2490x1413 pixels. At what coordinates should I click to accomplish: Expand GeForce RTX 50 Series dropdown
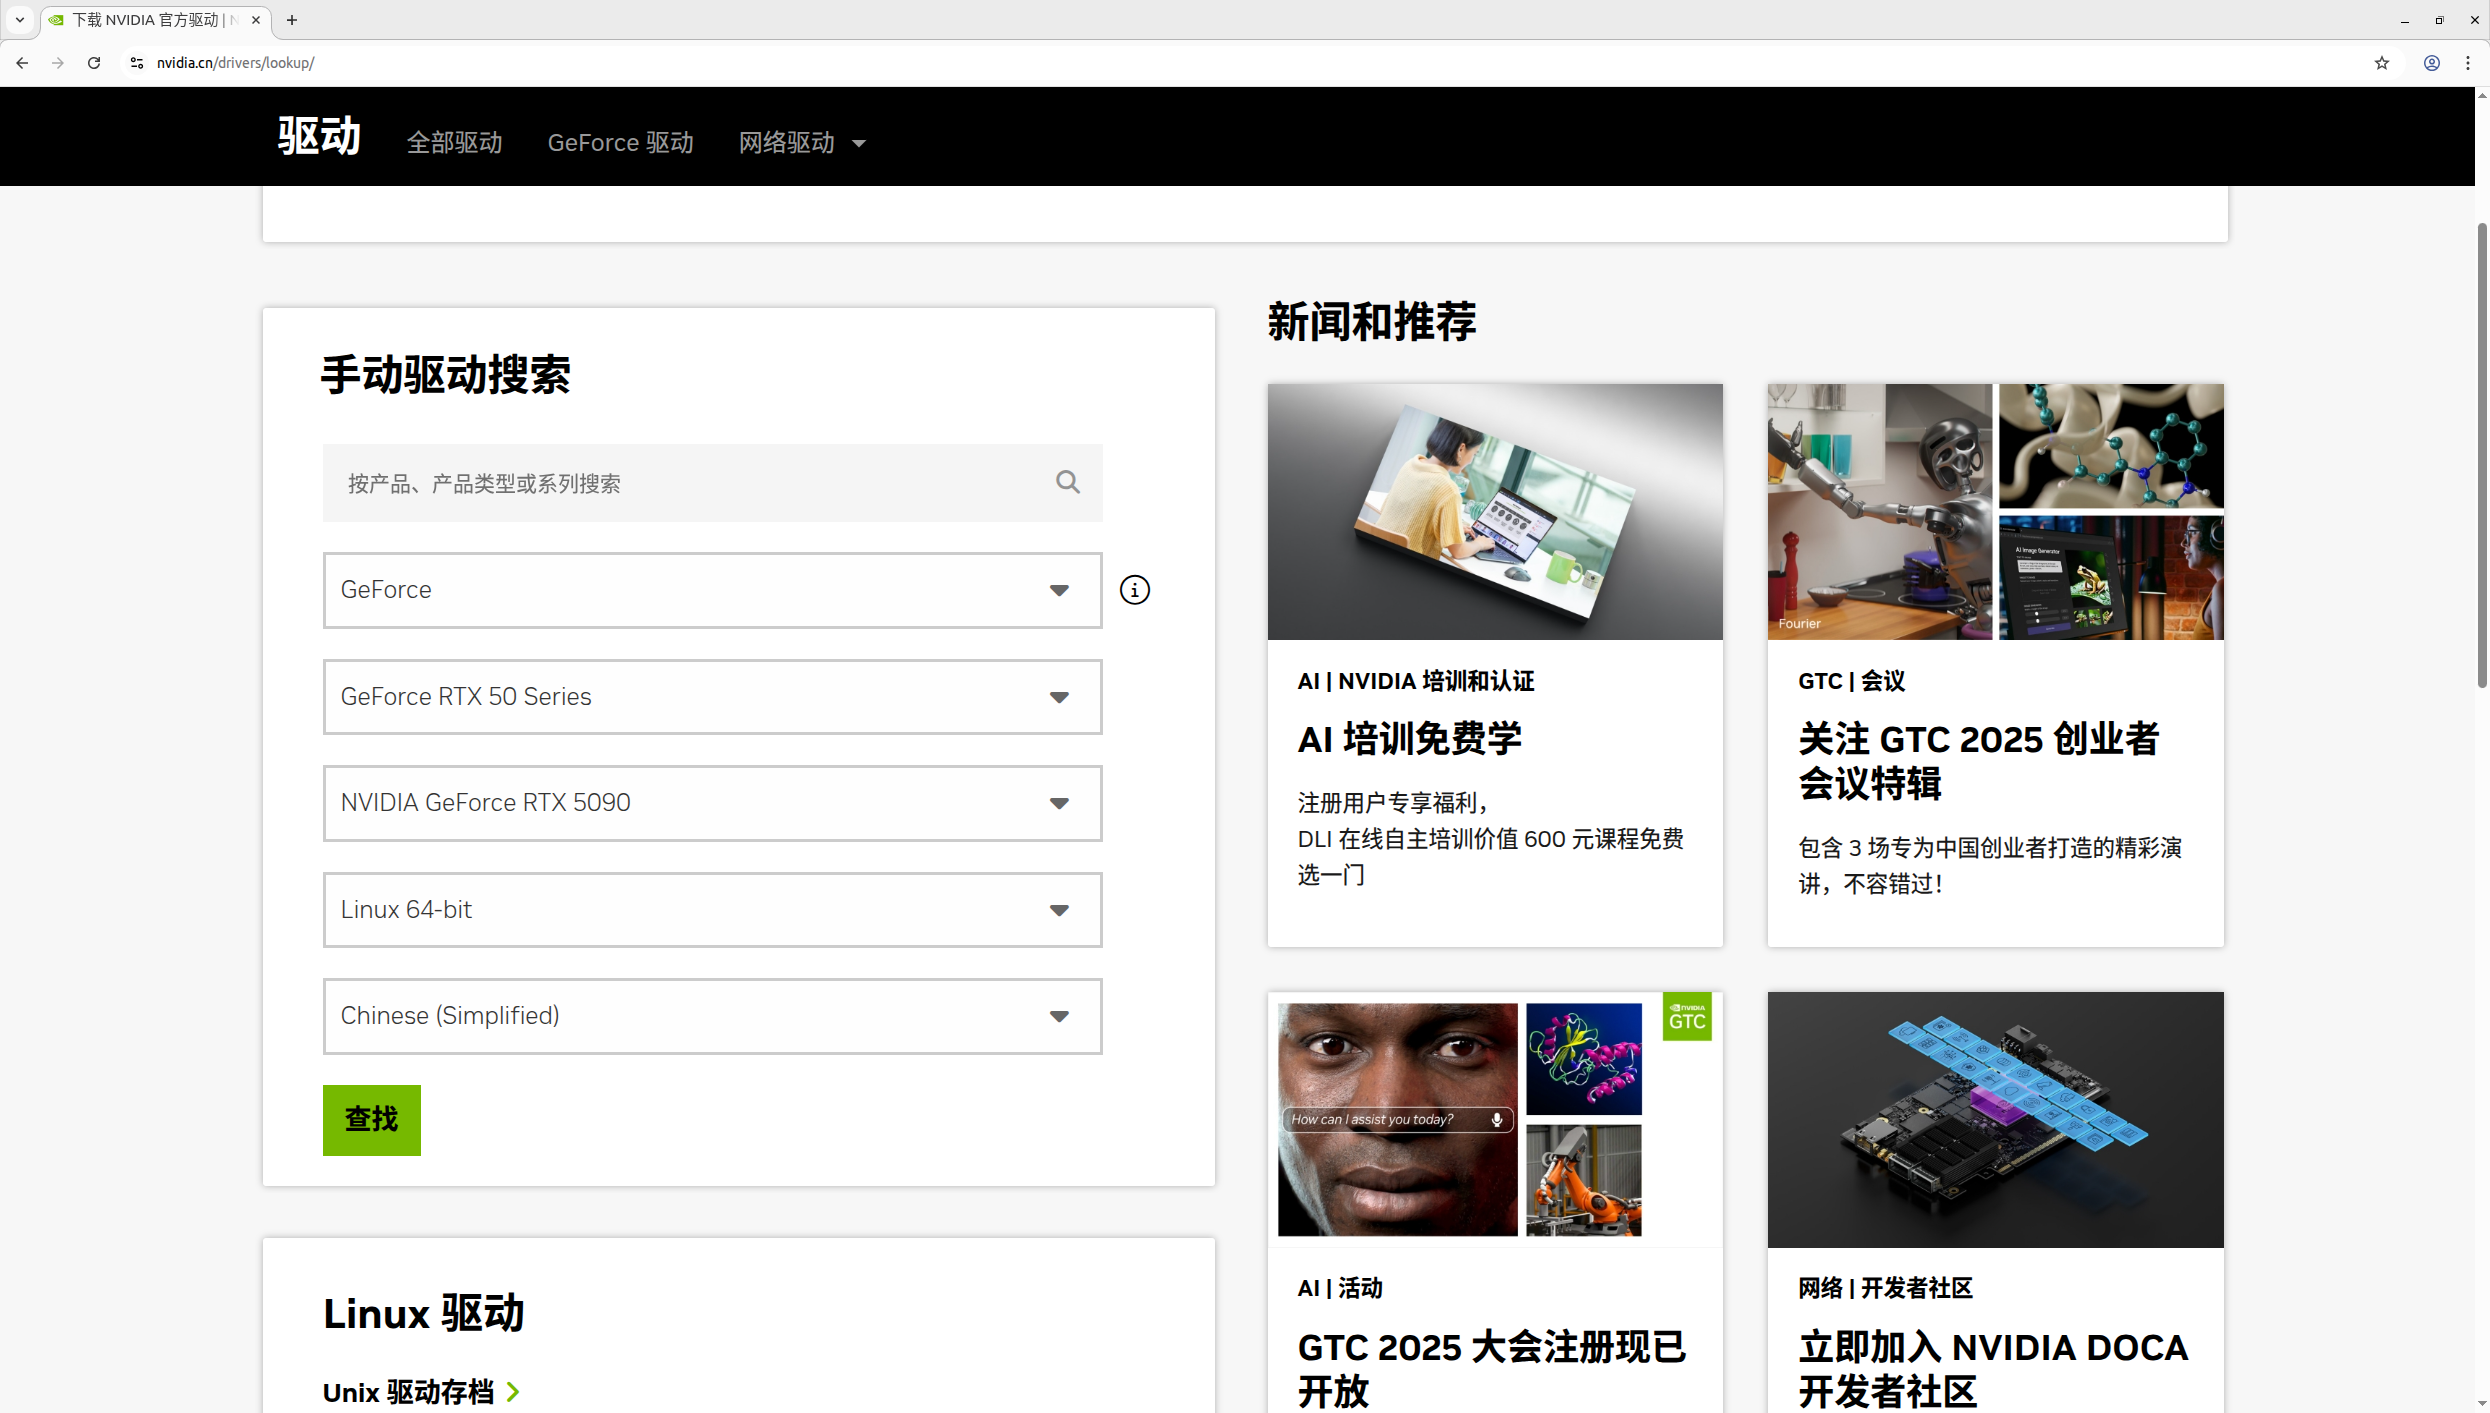[x=711, y=697]
